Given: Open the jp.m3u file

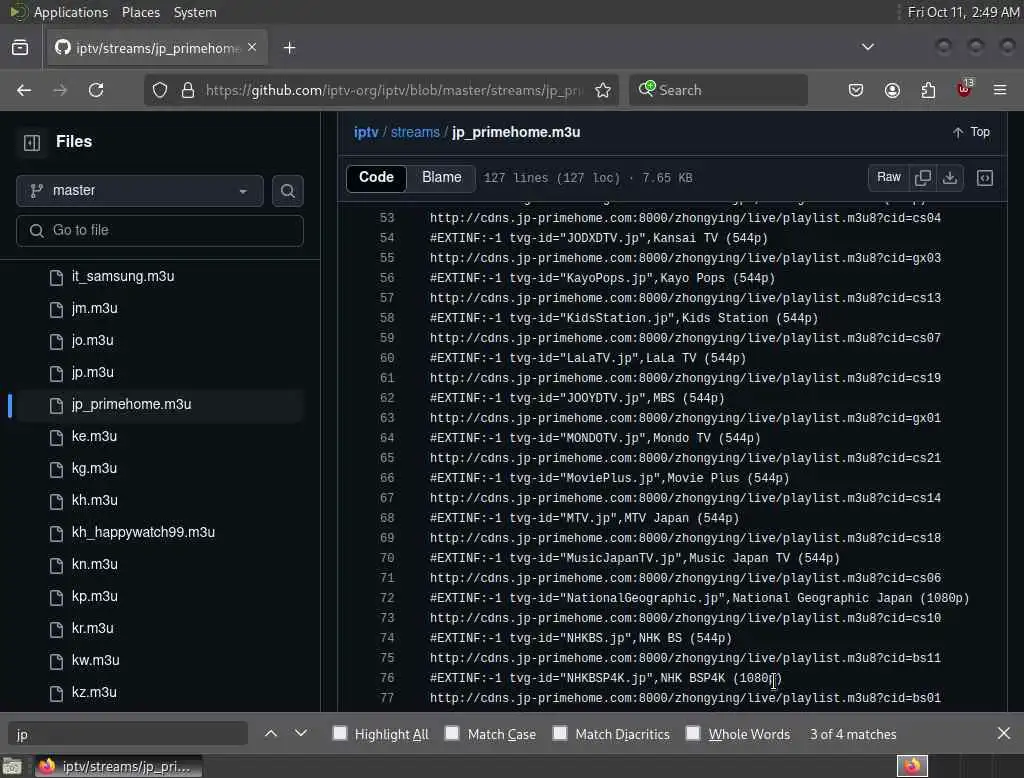Looking at the screenshot, I should (93, 372).
